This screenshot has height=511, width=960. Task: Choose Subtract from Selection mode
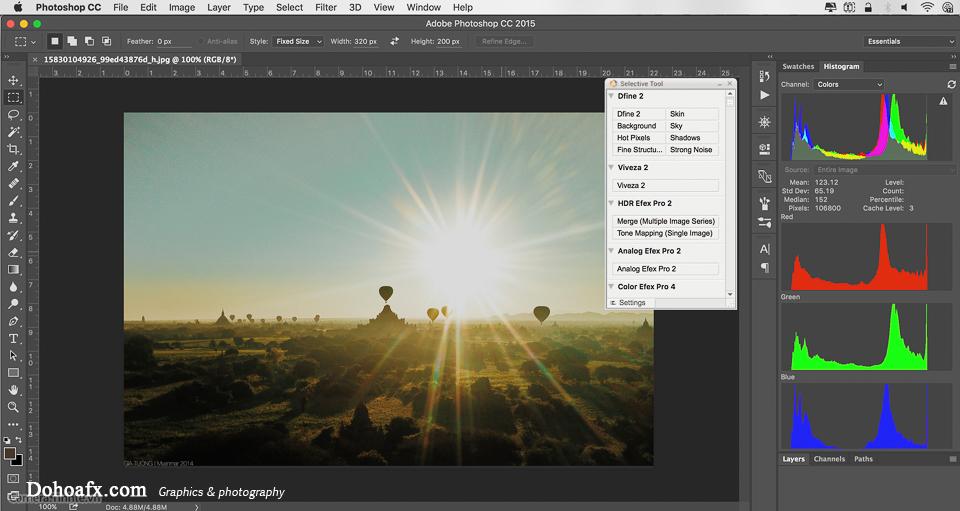coord(89,41)
